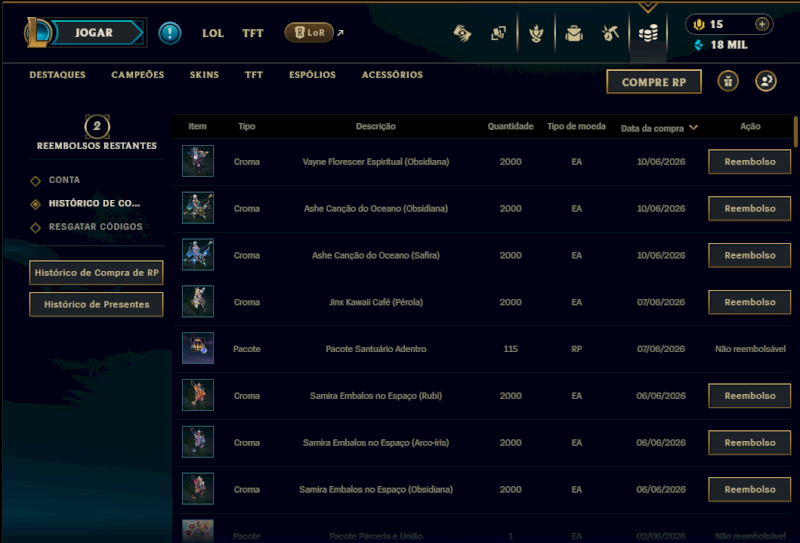800x543 pixels.
Task: Add RP with plus icon
Action: point(762,24)
